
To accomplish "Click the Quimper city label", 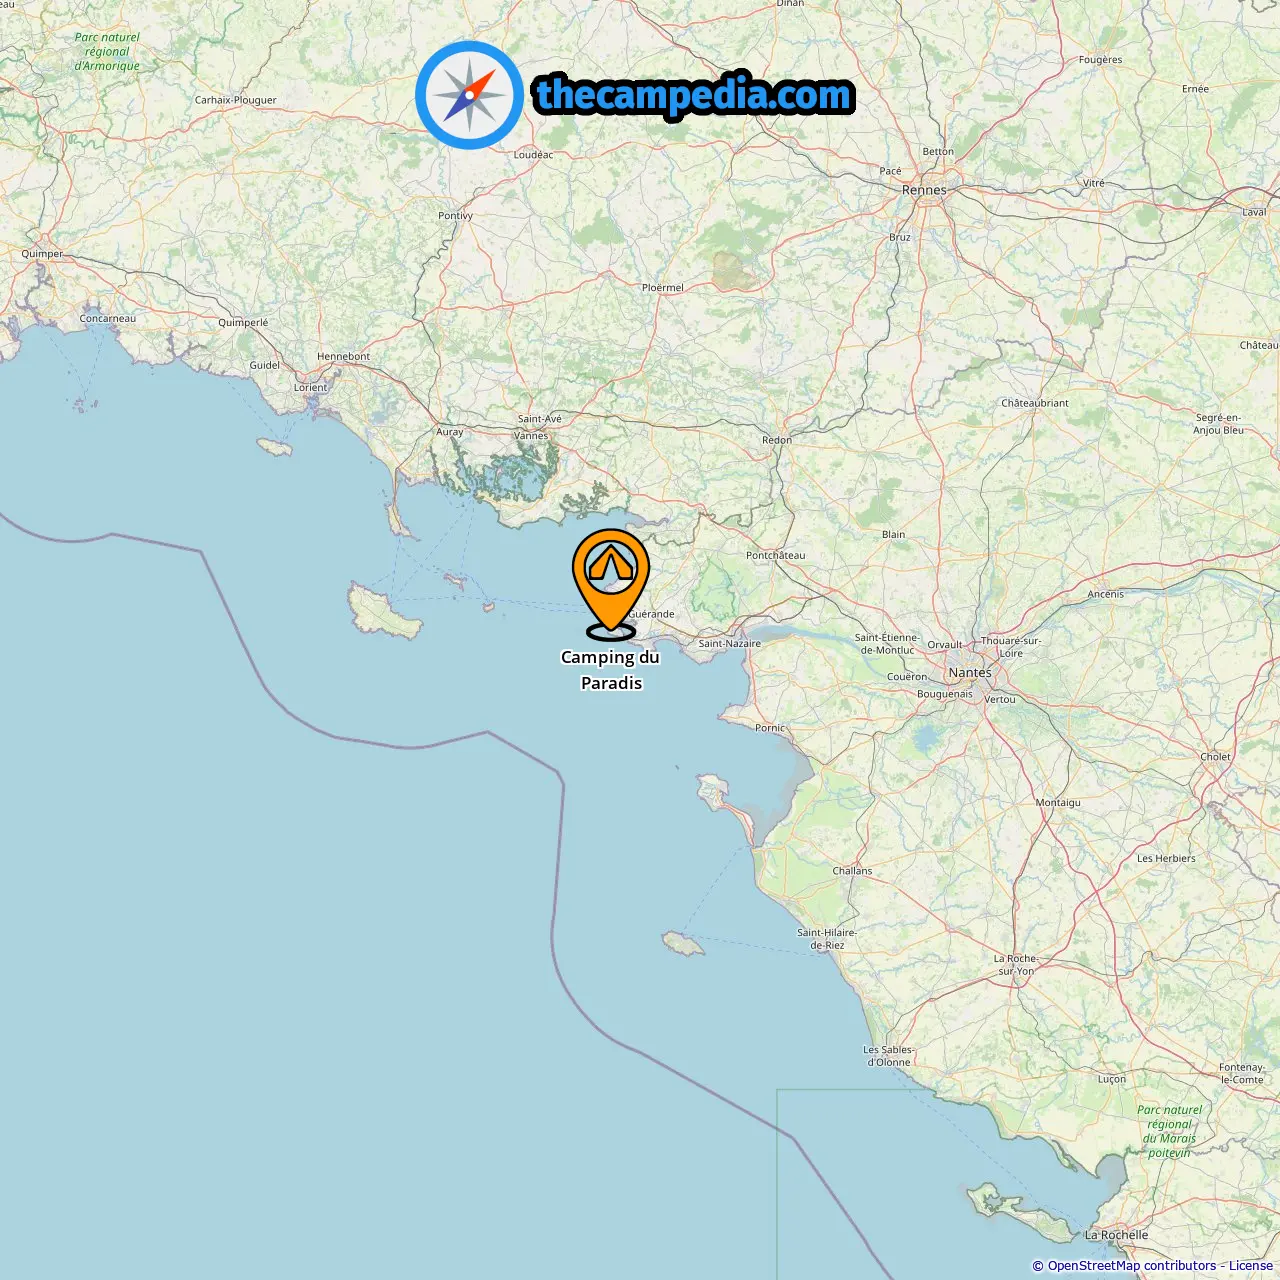I will (x=42, y=254).
